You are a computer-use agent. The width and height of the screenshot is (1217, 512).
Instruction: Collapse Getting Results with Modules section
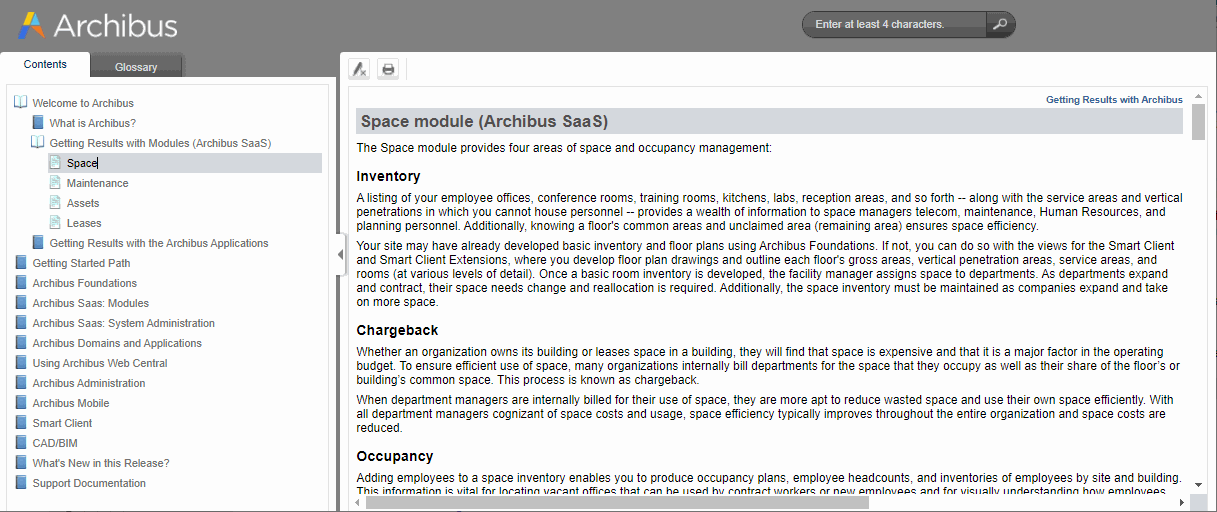(x=38, y=143)
